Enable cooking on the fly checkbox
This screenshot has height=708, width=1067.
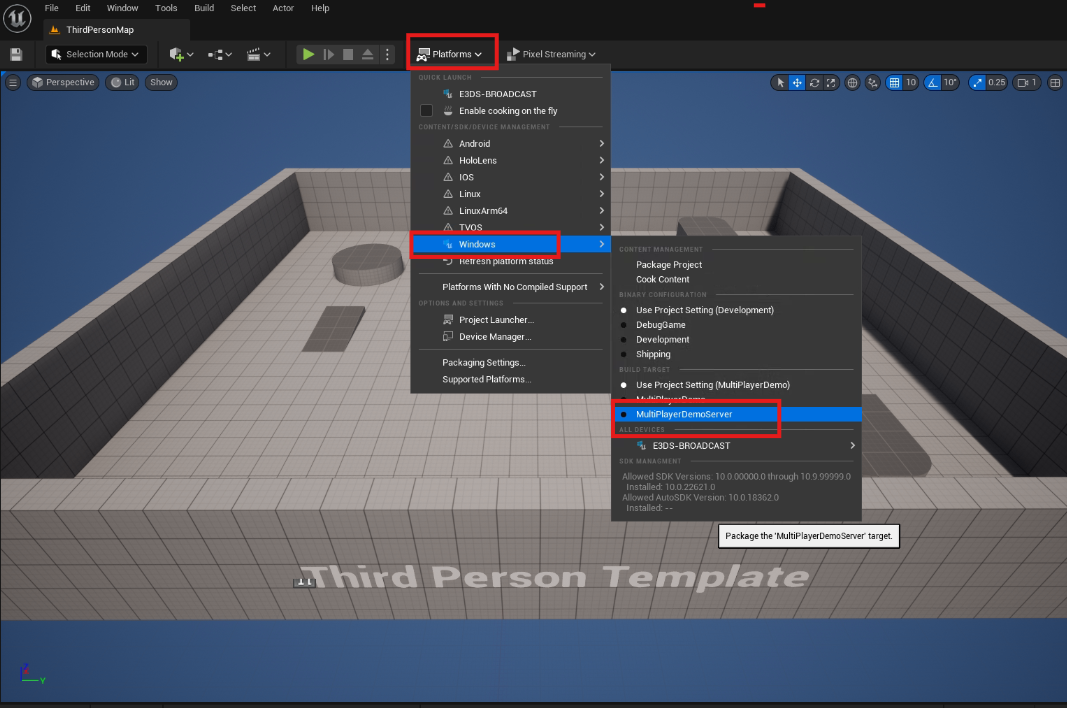point(427,111)
